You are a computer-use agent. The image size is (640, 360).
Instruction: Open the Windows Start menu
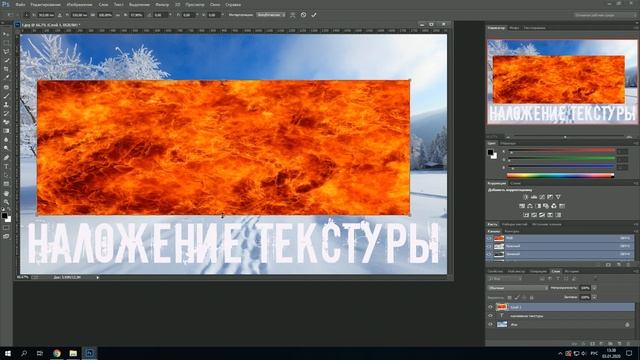coord(7,353)
